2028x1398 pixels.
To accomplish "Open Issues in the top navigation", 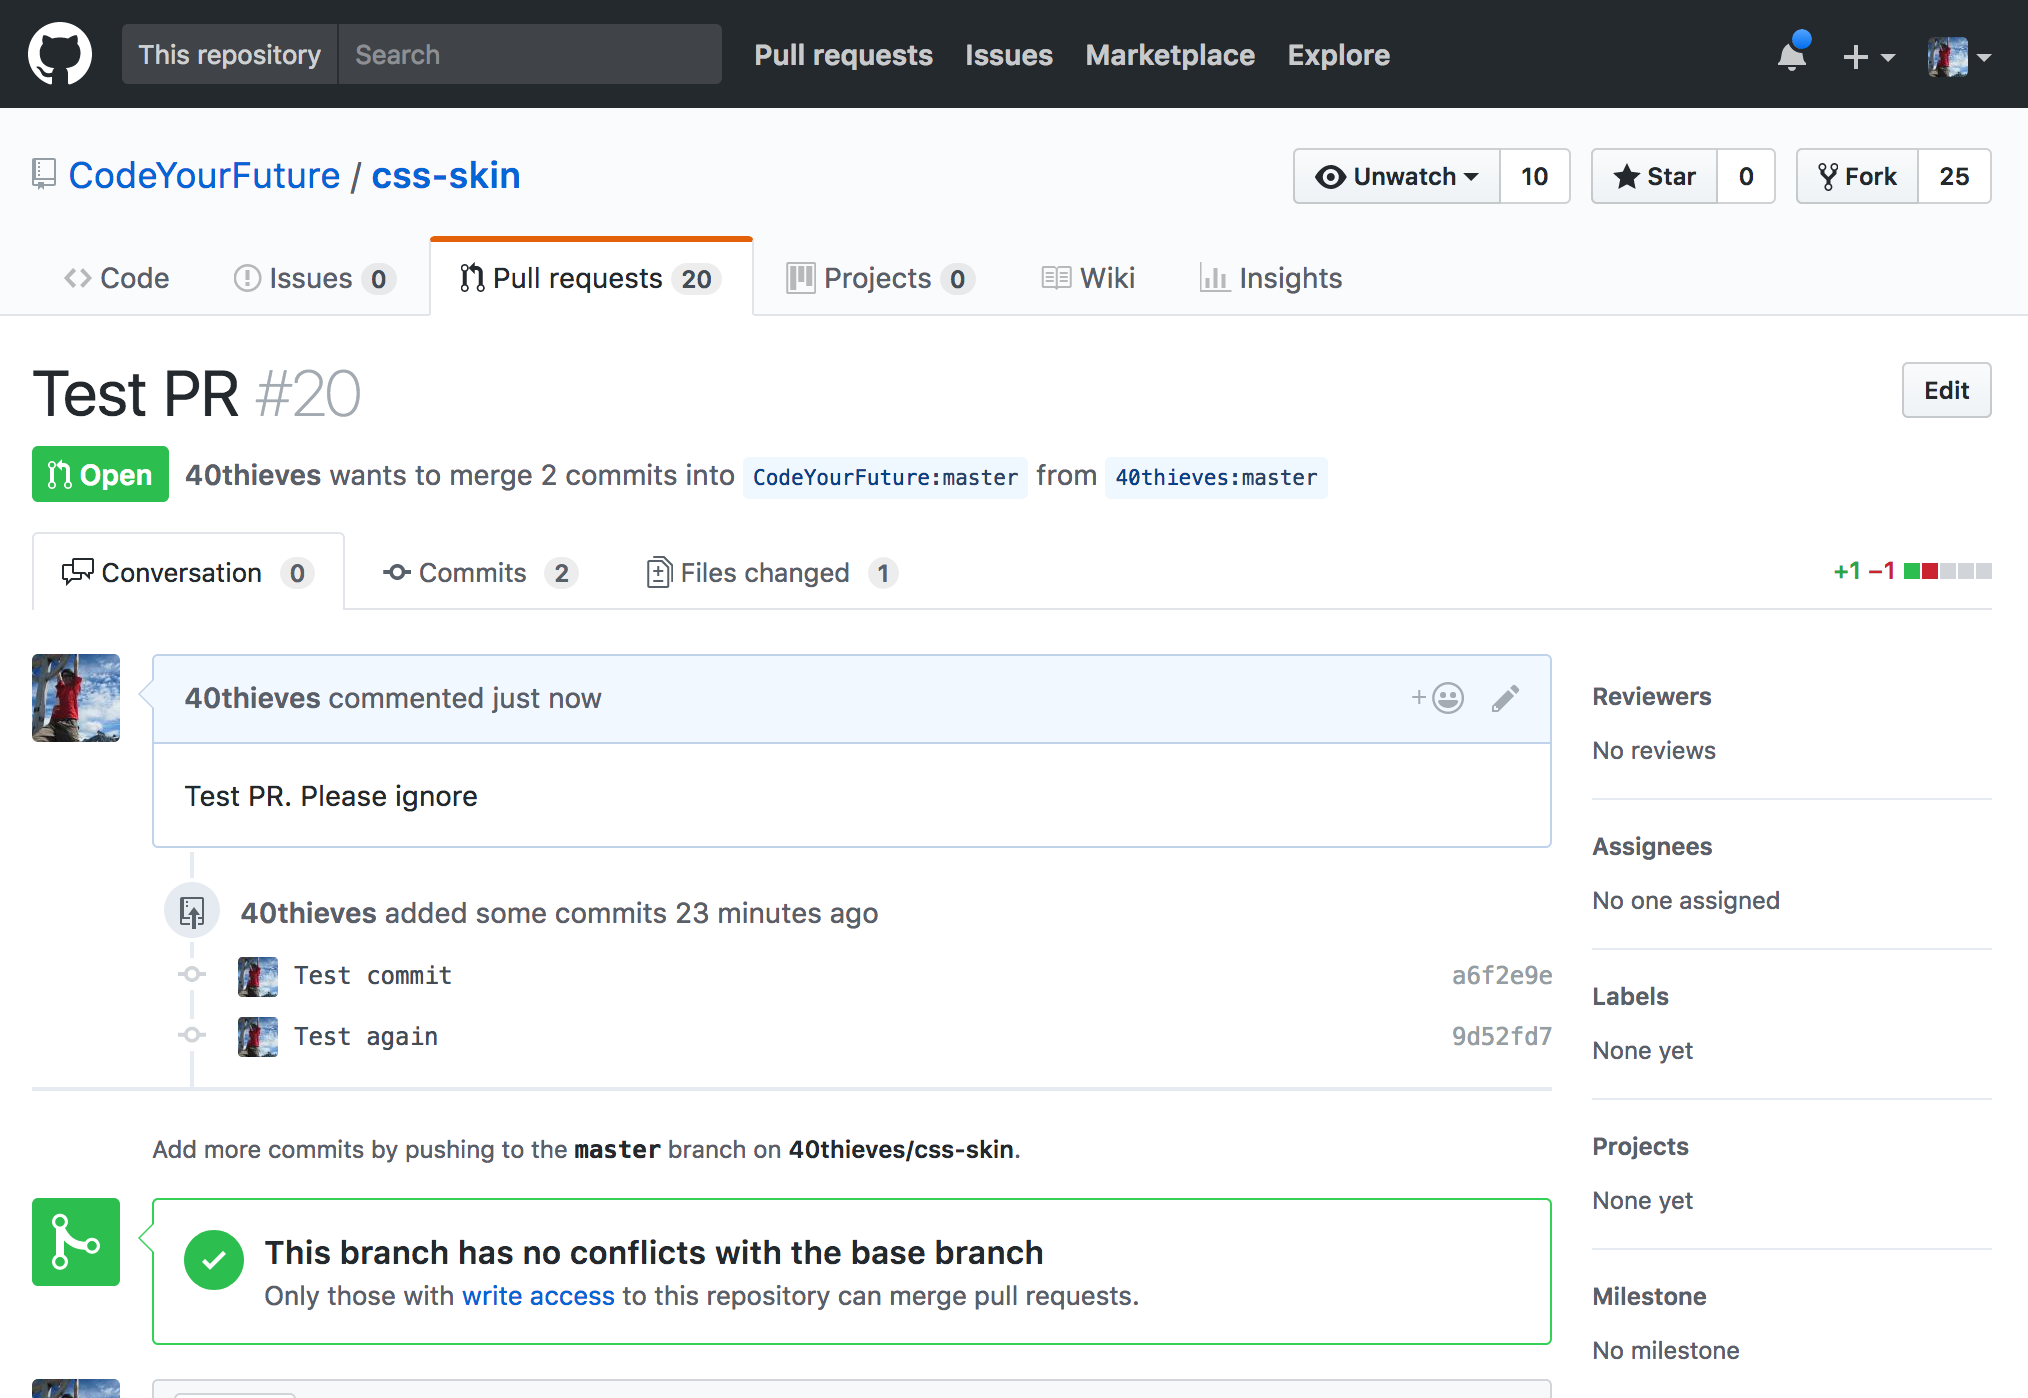I will [x=1009, y=55].
